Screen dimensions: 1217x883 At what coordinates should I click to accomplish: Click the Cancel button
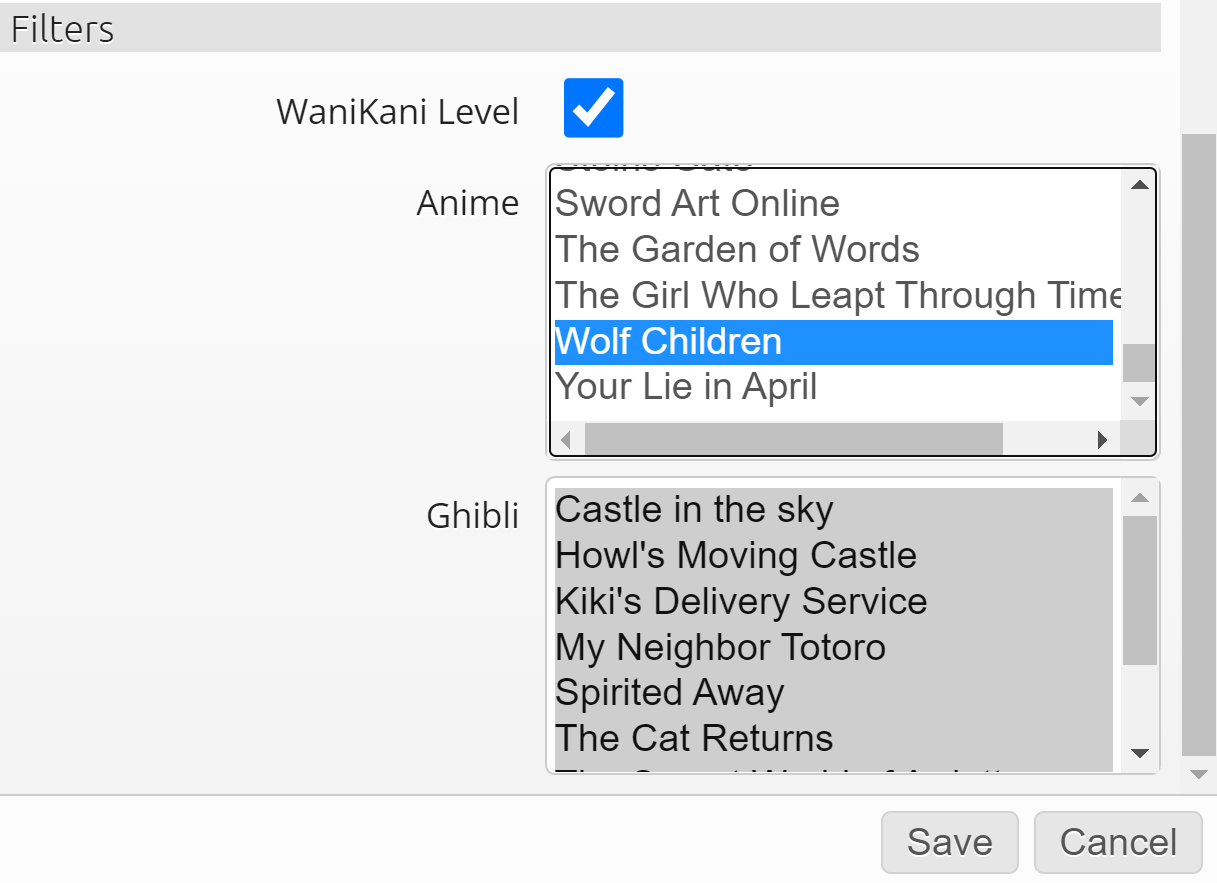[1118, 842]
